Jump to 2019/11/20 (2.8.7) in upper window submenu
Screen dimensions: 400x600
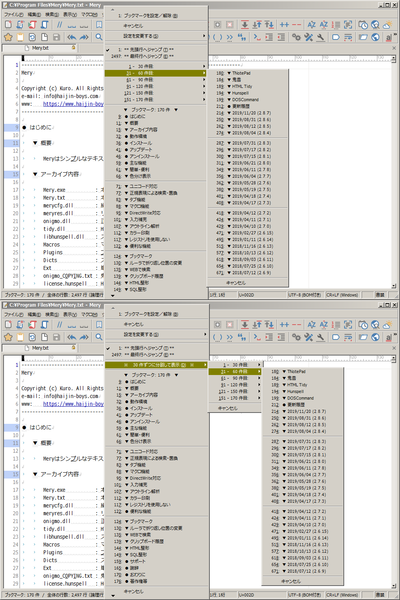point(248,113)
